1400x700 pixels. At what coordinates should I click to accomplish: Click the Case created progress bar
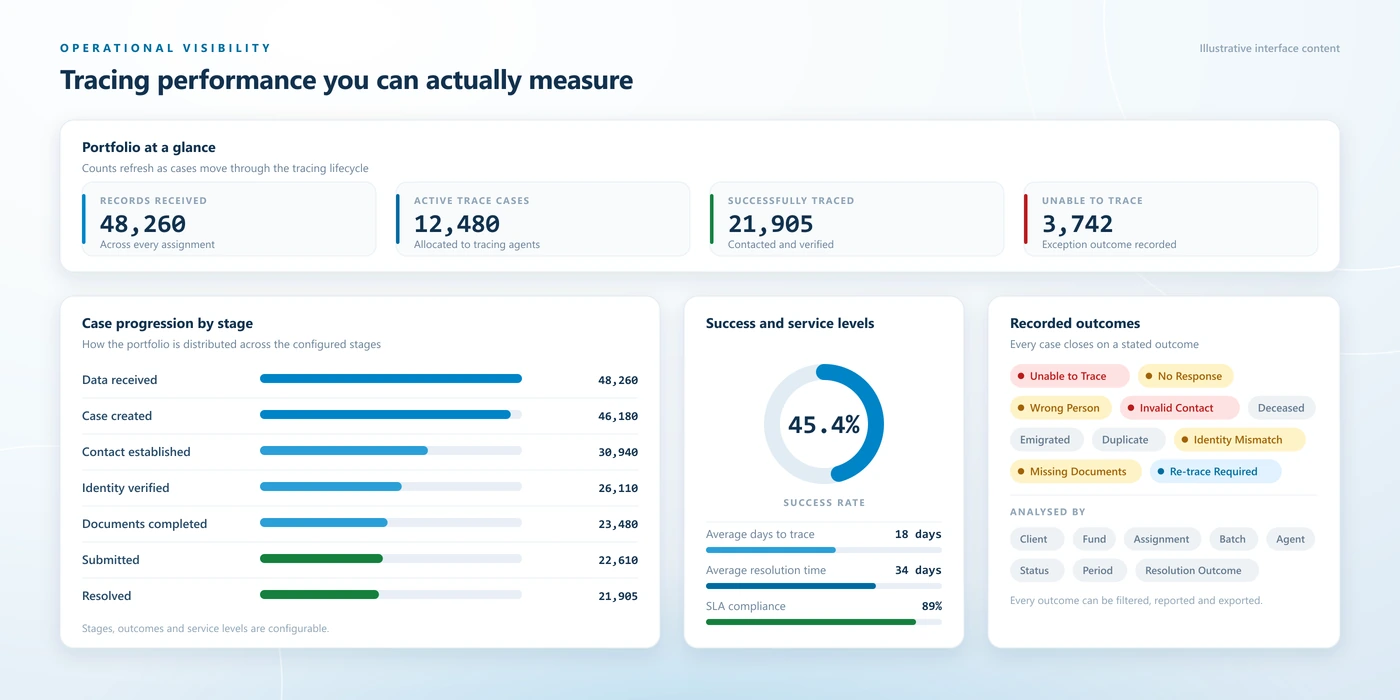tap(391, 415)
